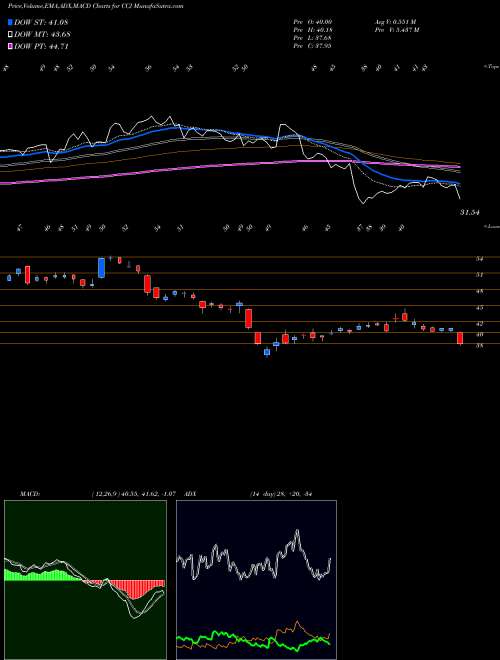Select the 'DOW ST: 41.08' legend label
The width and height of the screenshot is (500, 660).
coord(41,22)
